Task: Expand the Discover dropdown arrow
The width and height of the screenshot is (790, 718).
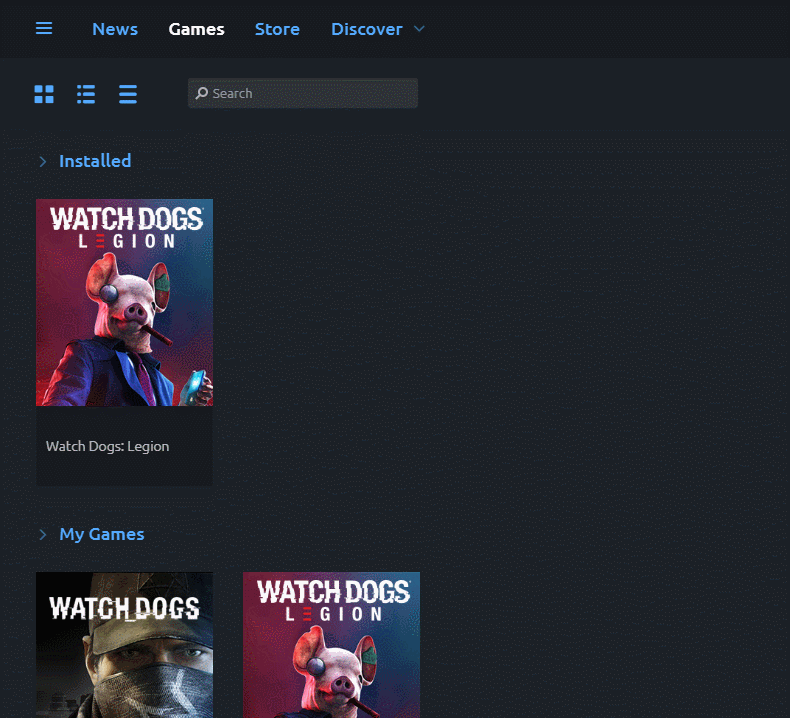Action: pos(419,29)
